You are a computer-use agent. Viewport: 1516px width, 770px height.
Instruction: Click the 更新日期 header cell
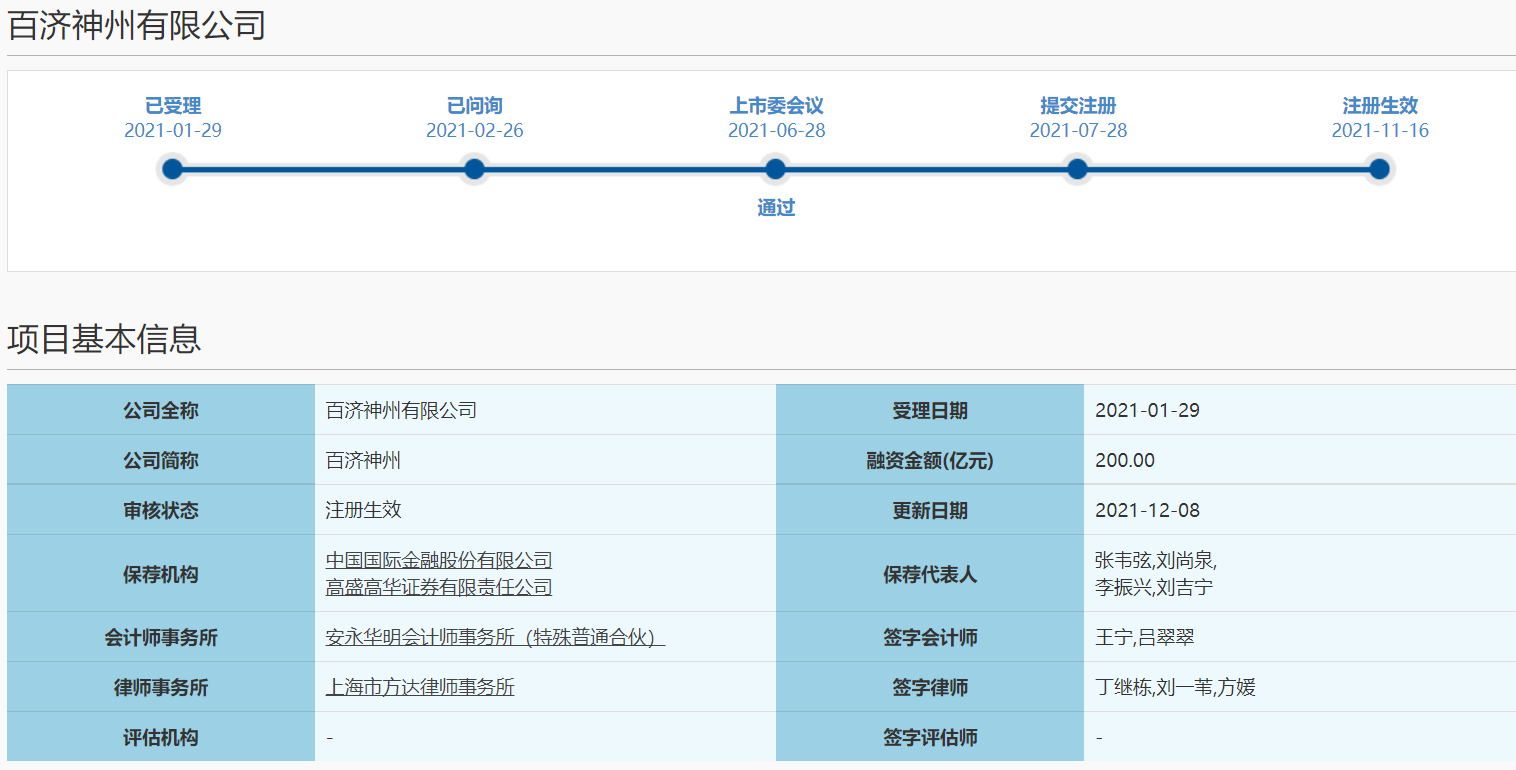click(930, 510)
